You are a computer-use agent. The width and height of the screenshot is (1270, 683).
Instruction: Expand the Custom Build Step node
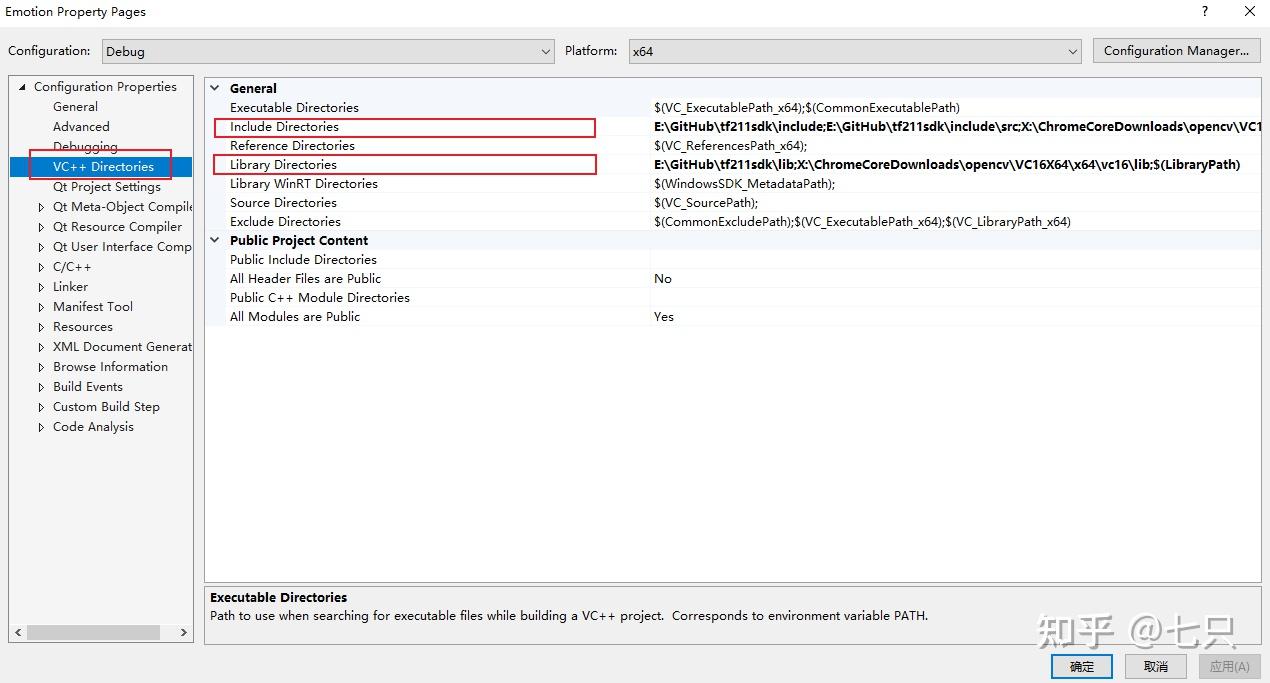click(39, 406)
